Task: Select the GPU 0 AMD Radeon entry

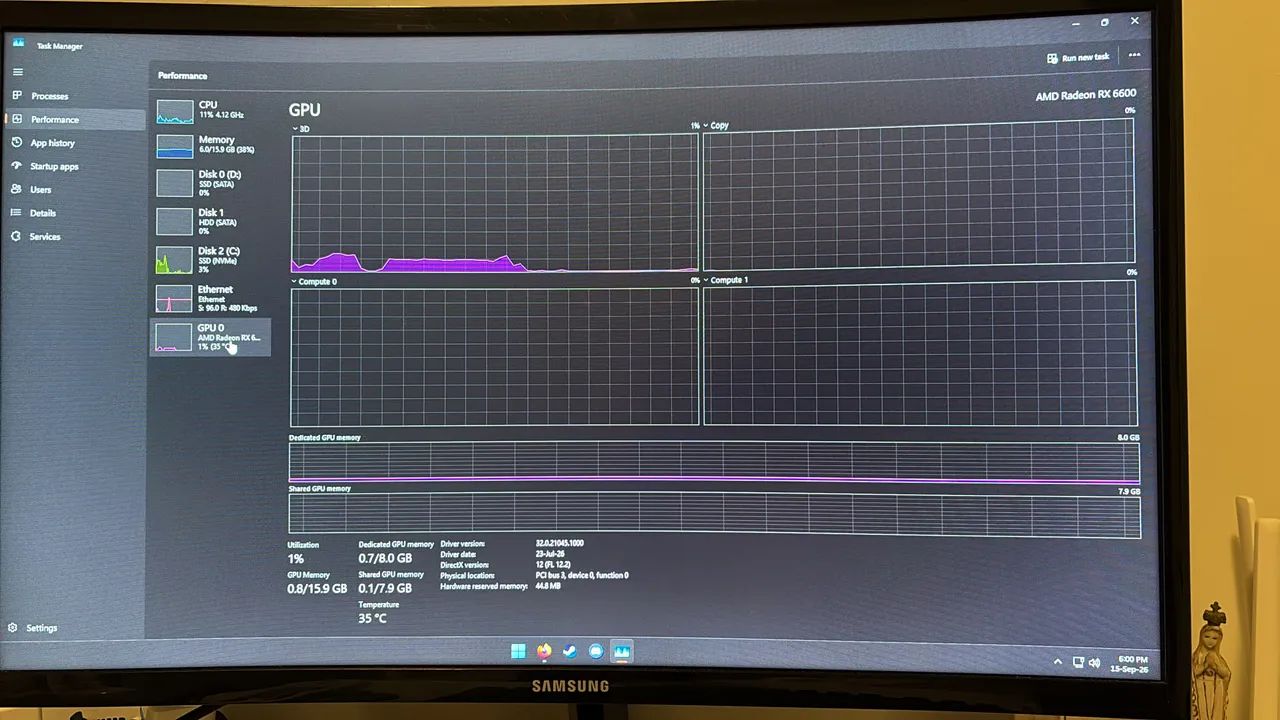Action: [x=209, y=337]
